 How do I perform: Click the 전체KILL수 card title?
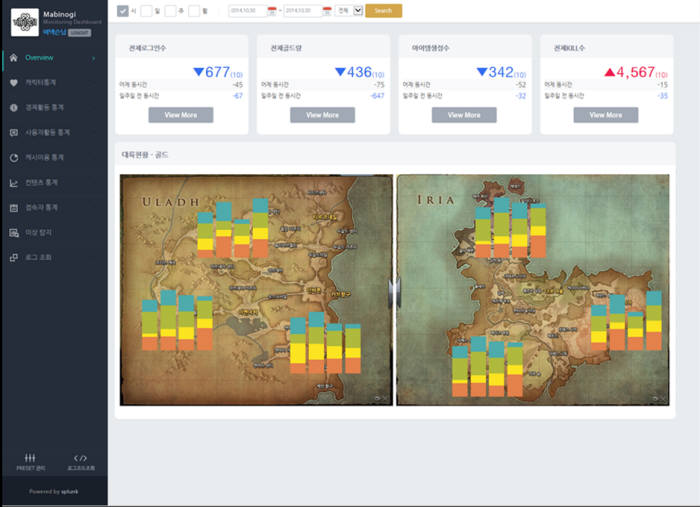point(569,48)
